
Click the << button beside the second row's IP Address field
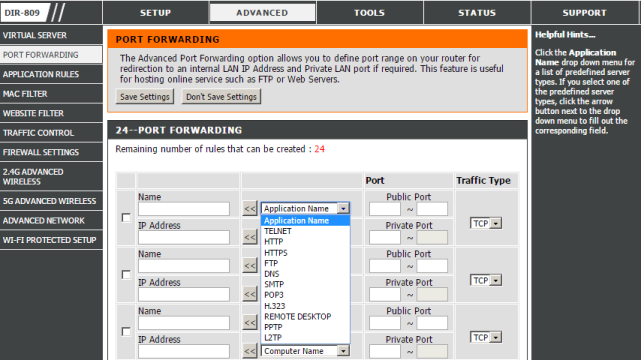coord(250,294)
